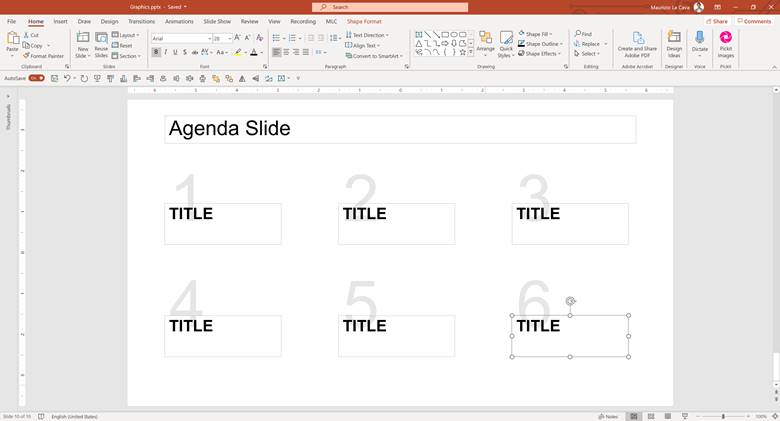Click the Search box in title bar
The height and width of the screenshot is (421, 780).
click(390, 7)
